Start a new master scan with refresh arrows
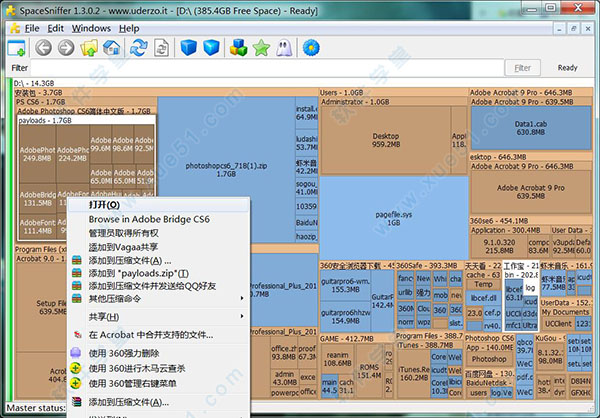This screenshot has height=418, width=600. point(139,48)
